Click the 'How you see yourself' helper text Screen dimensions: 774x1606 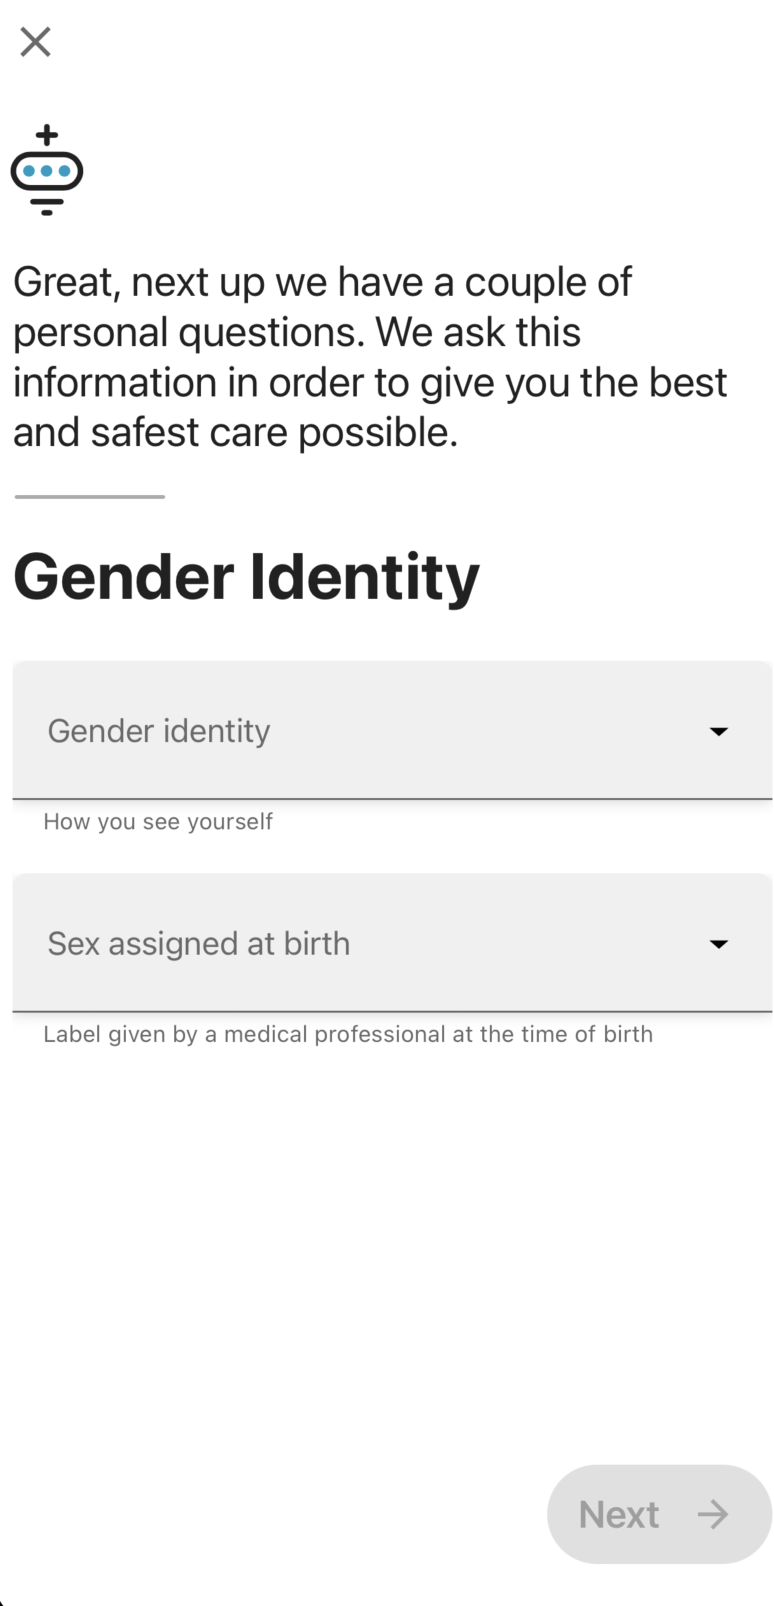coord(158,821)
